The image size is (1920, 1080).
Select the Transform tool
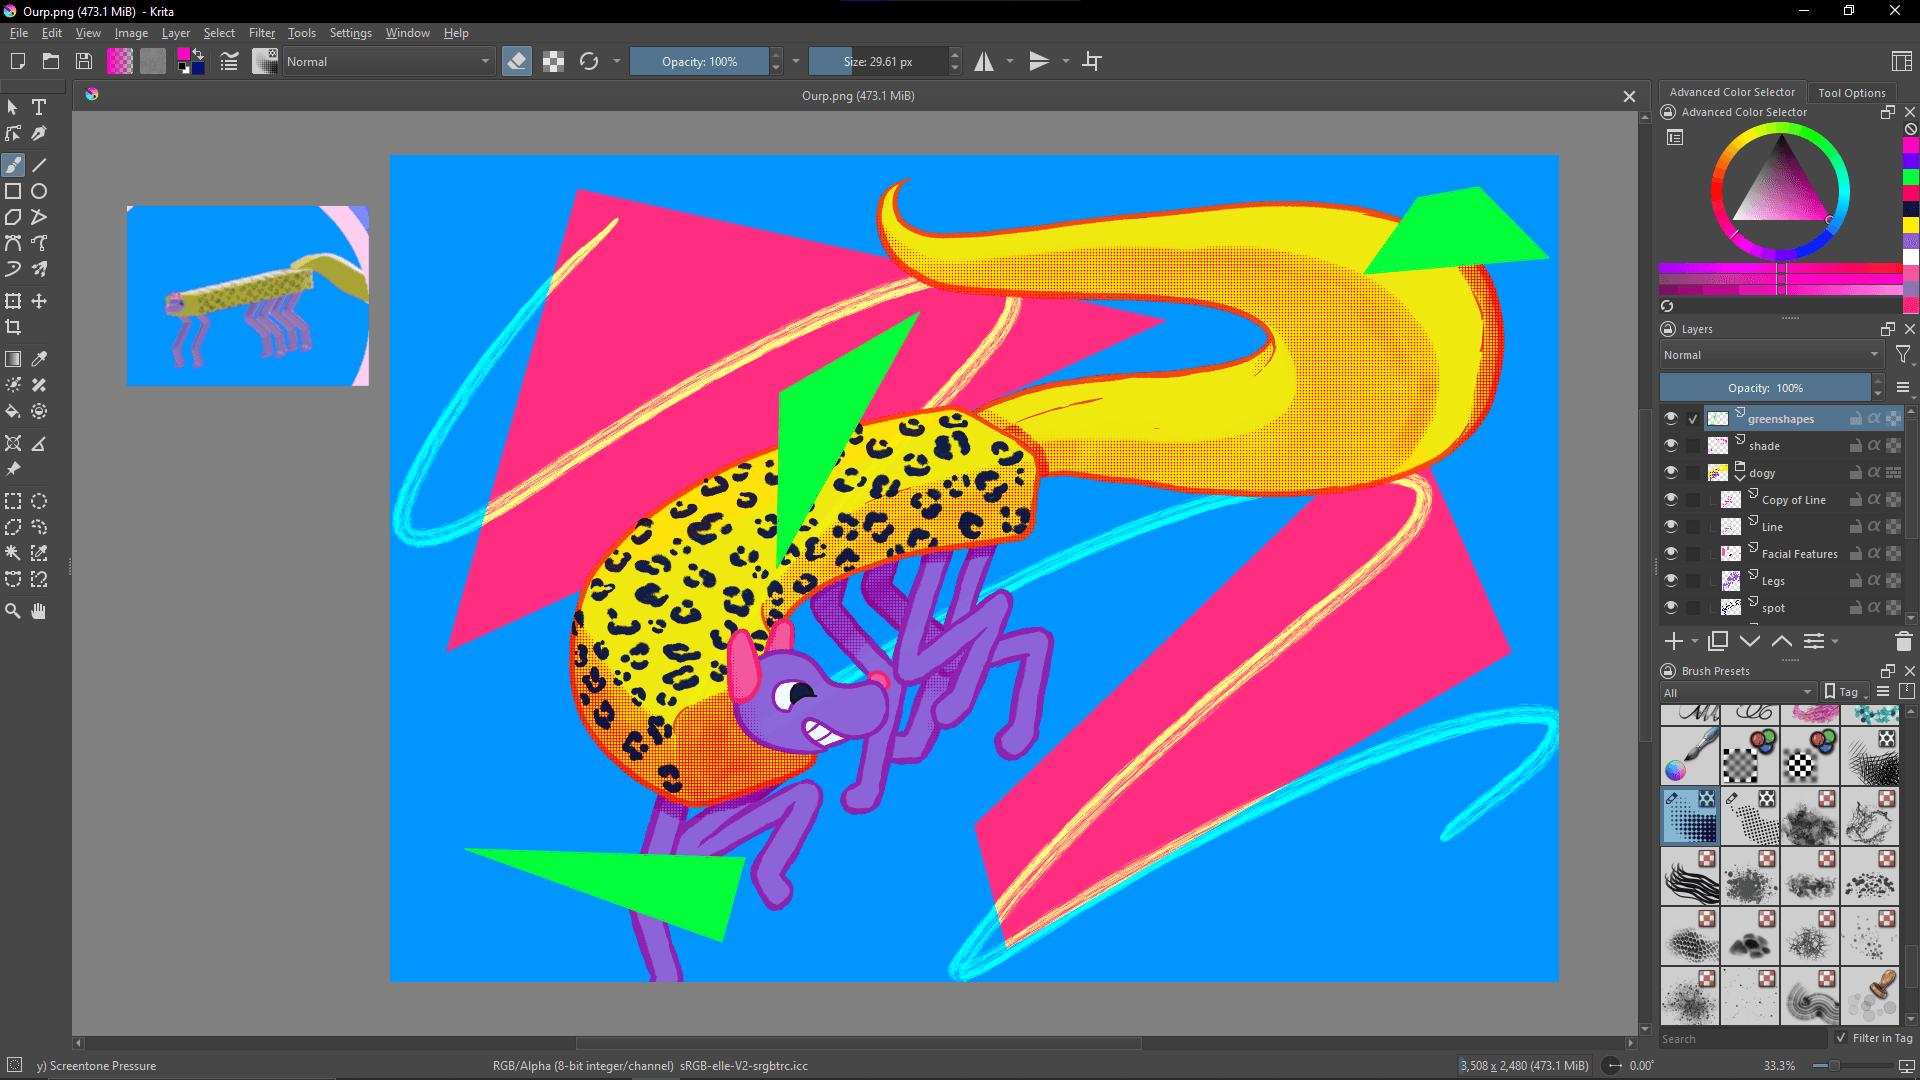point(13,301)
